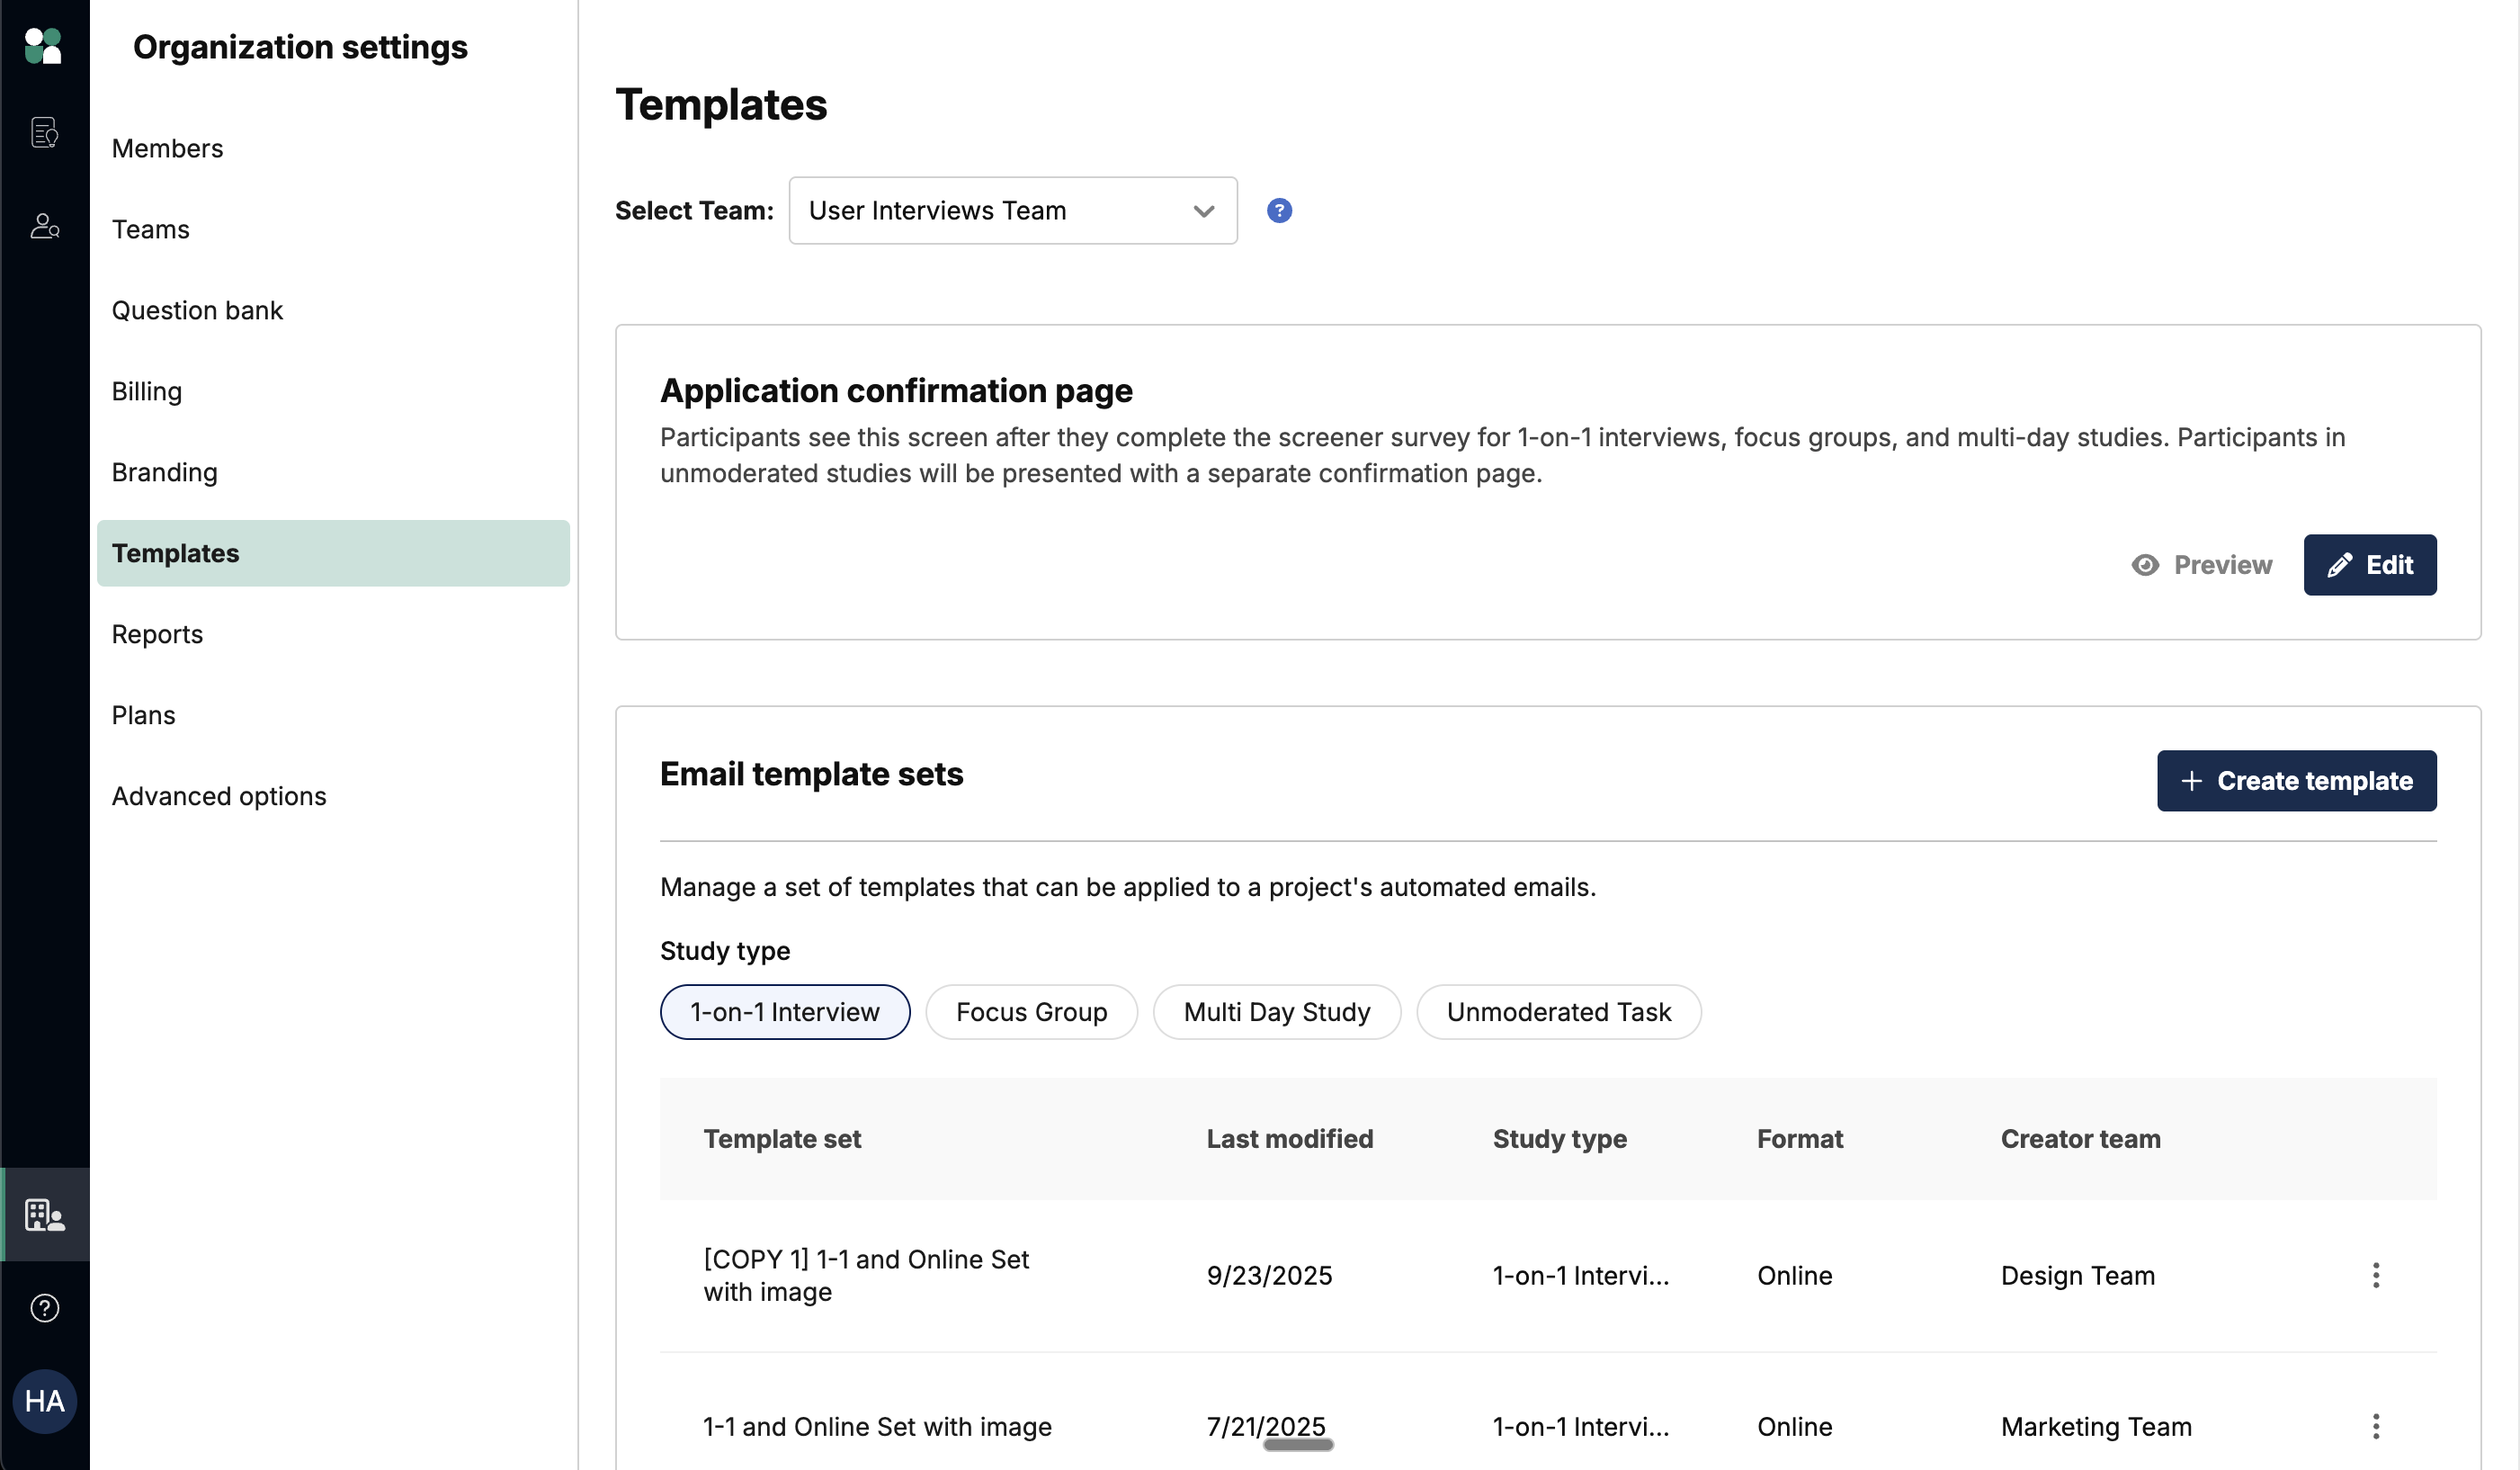The height and width of the screenshot is (1470, 2520).
Task: Go to Branding settings page
Action: (164, 472)
